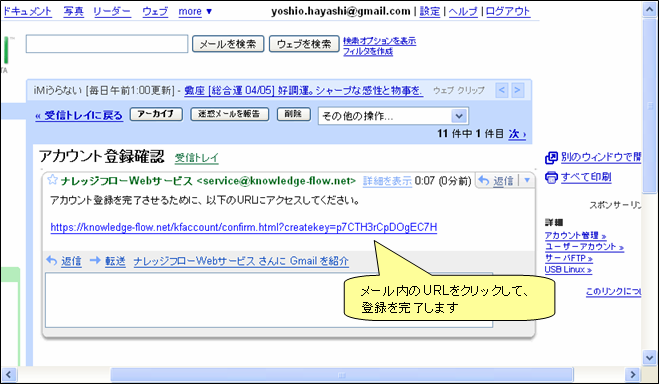
Task: Click 別のウィンドウで開く link
Action: [x=601, y=157]
